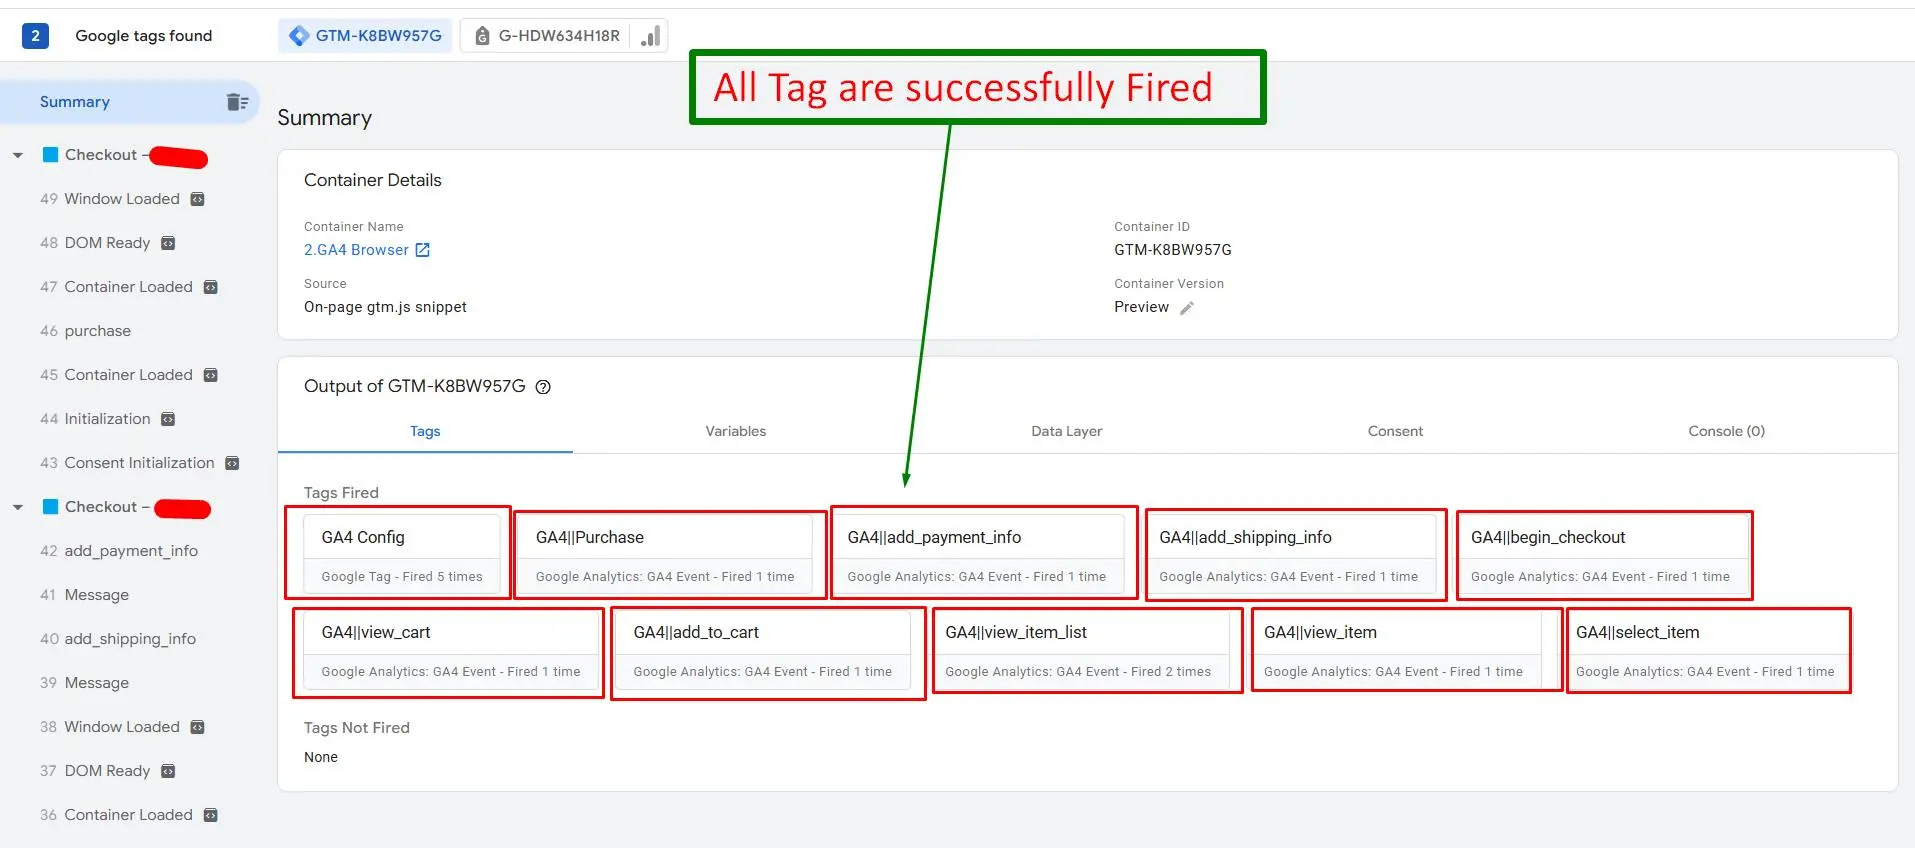Image resolution: width=1915 pixels, height=848 pixels.
Task: Click the 'On-page gtm.js snippet' source text
Action: (x=385, y=307)
